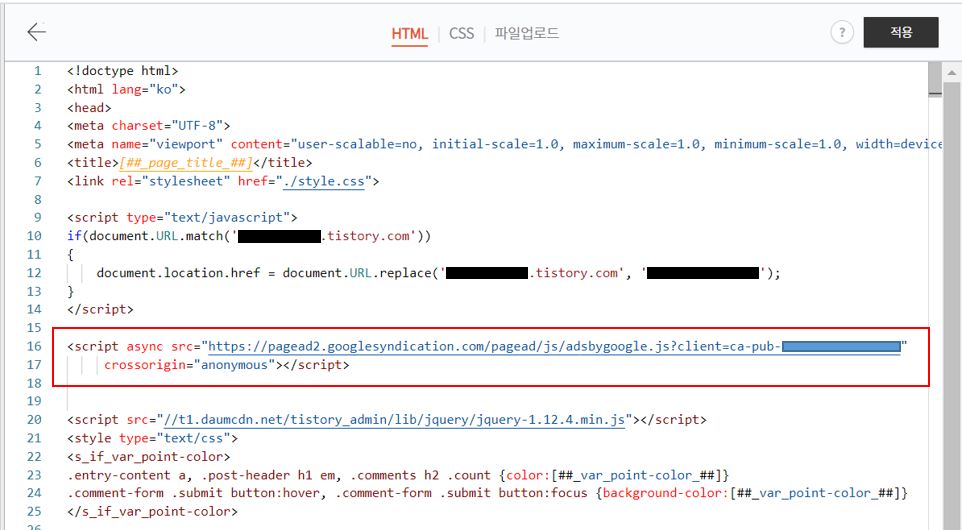
Task: Open the ./style.css link on line 7
Action: point(323,181)
